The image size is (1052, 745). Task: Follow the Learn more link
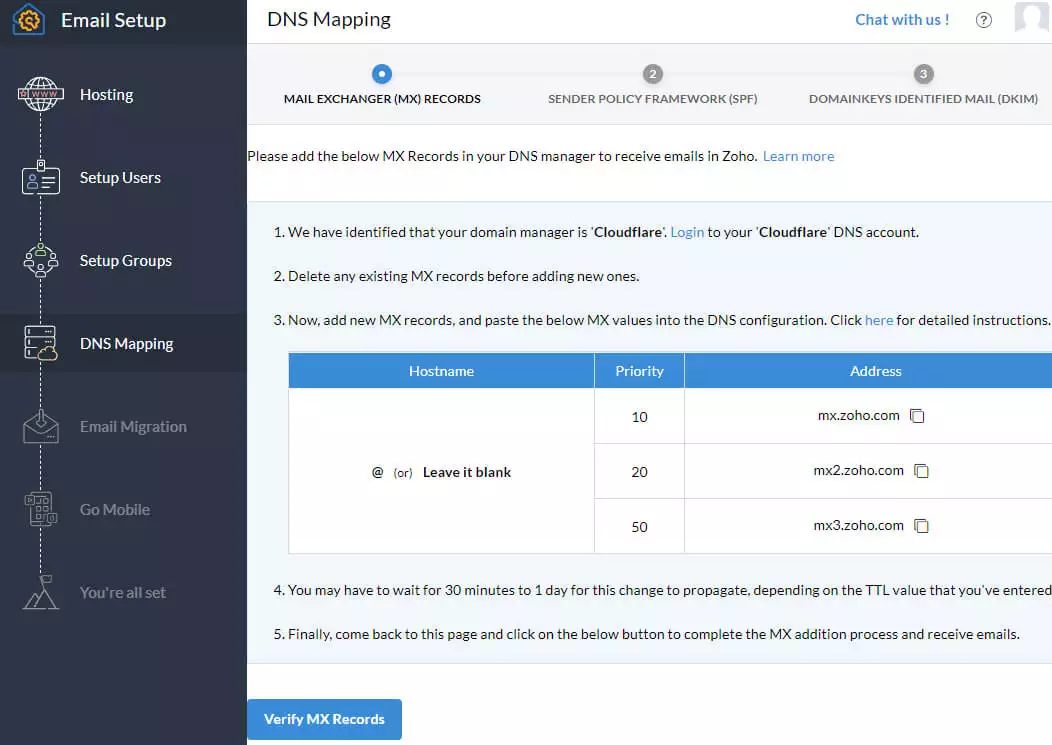tap(798, 156)
